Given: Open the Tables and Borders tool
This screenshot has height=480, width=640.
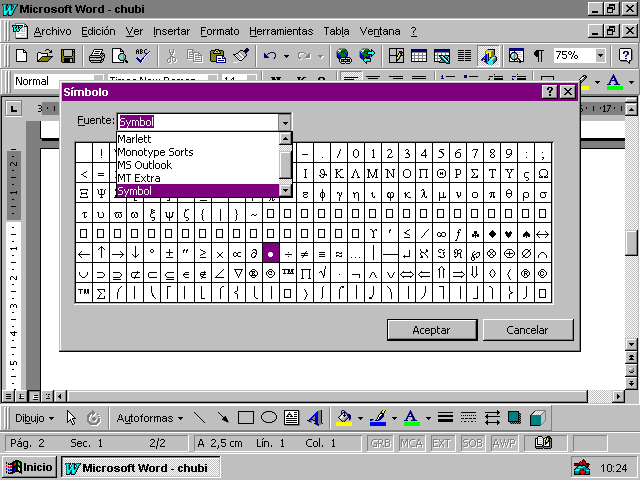Looking at the screenshot, I should 396,56.
